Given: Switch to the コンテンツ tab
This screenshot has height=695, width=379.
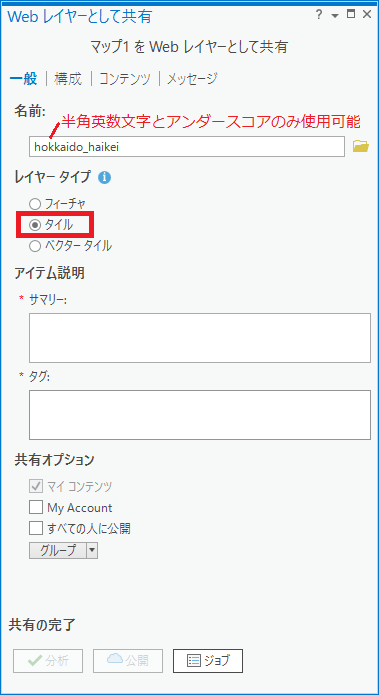Looking at the screenshot, I should coord(125,79).
